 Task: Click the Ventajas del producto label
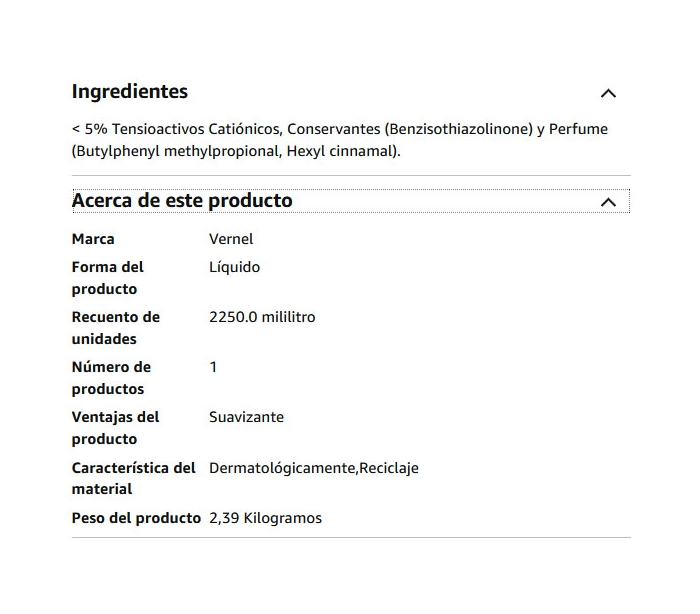click(115, 428)
